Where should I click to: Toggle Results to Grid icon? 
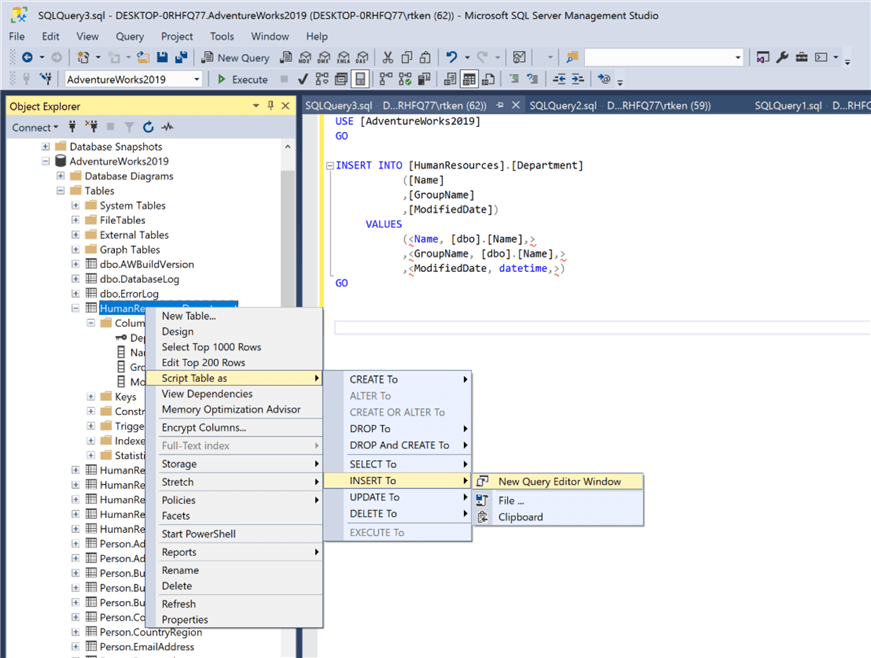point(469,79)
